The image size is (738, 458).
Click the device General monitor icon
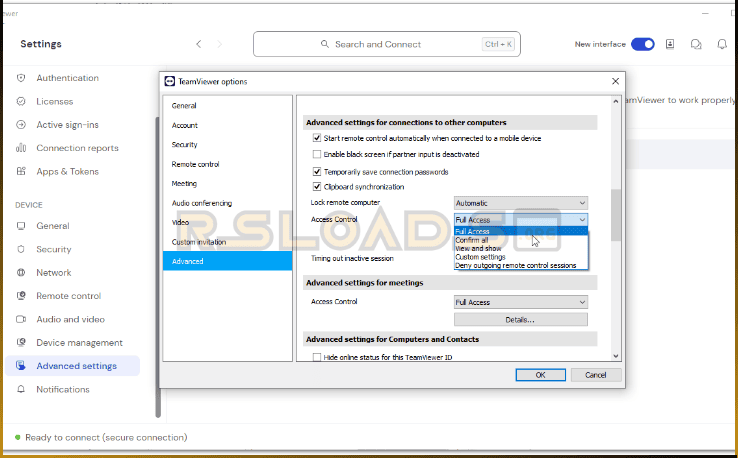click(x=21, y=226)
